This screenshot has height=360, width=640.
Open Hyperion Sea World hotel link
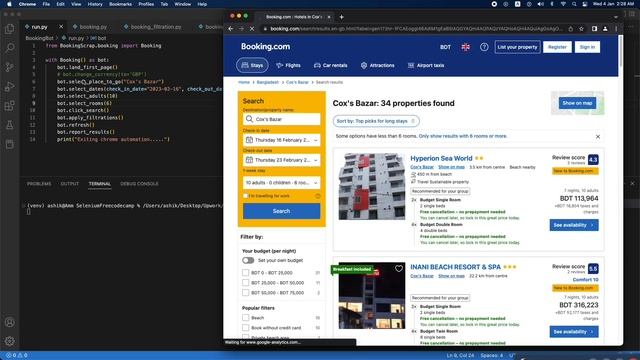[x=441, y=158]
